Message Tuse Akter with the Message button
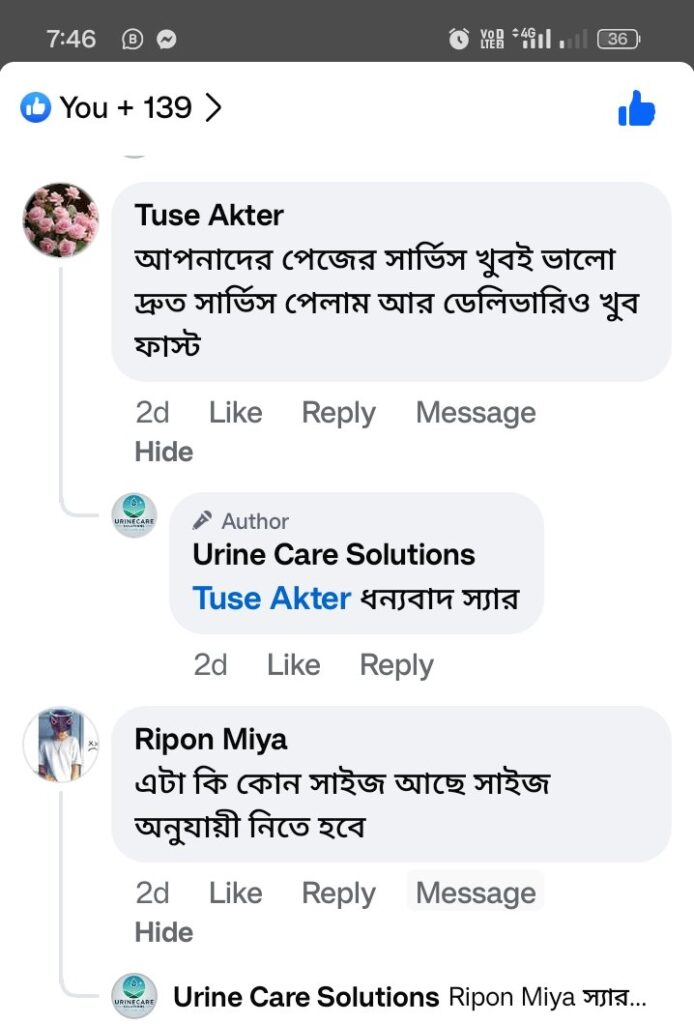Screen dimensions: 694x1024 (x=475, y=412)
